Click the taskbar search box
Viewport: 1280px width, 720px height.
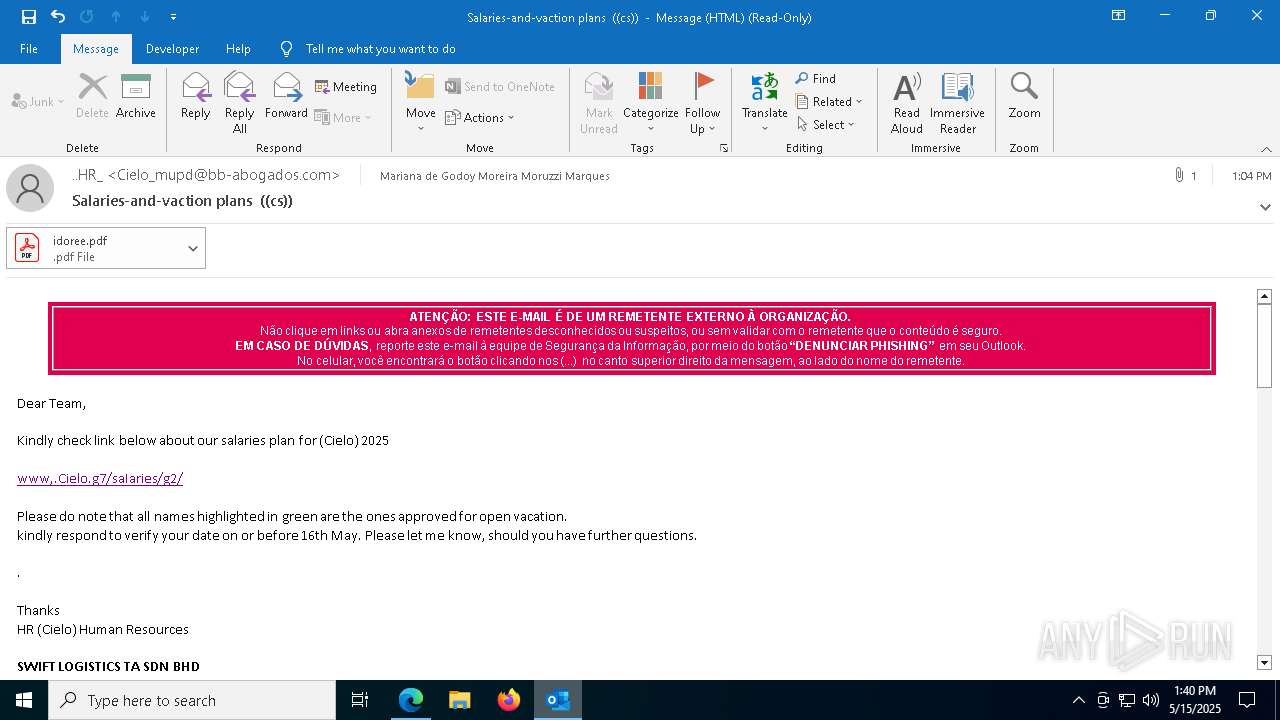point(192,700)
